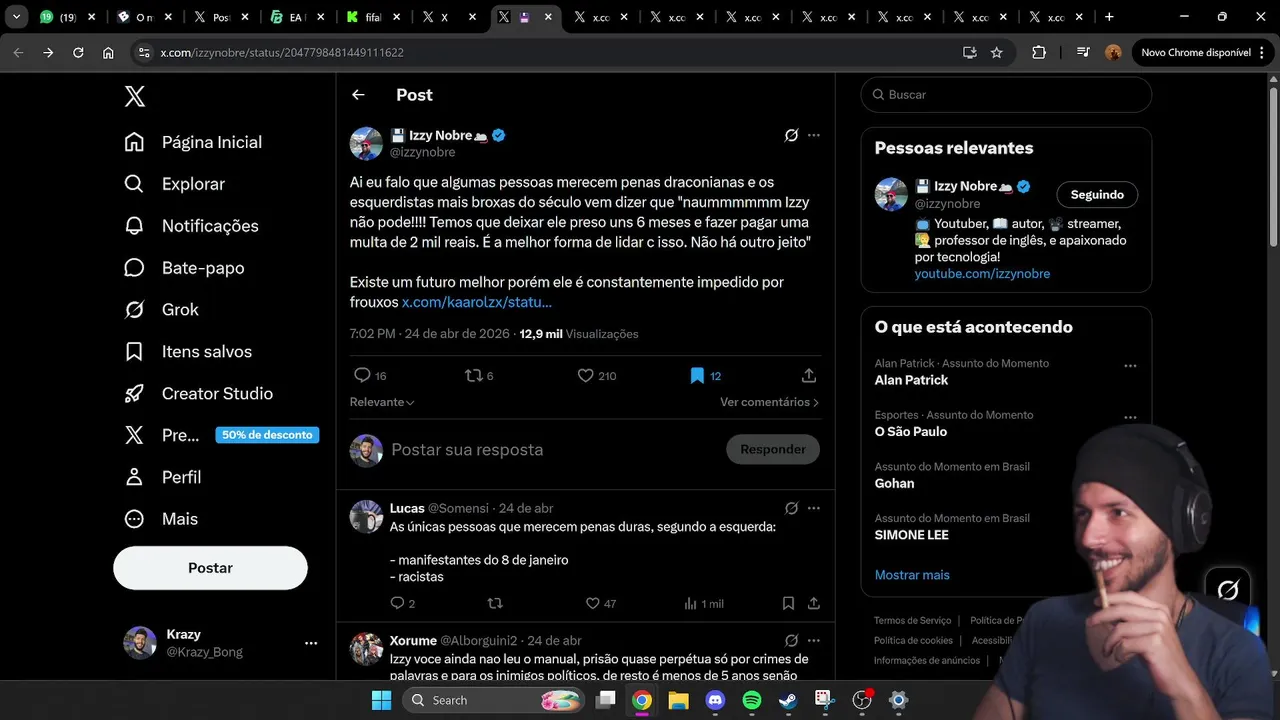Repost the post with 6 reposts

(x=473, y=376)
